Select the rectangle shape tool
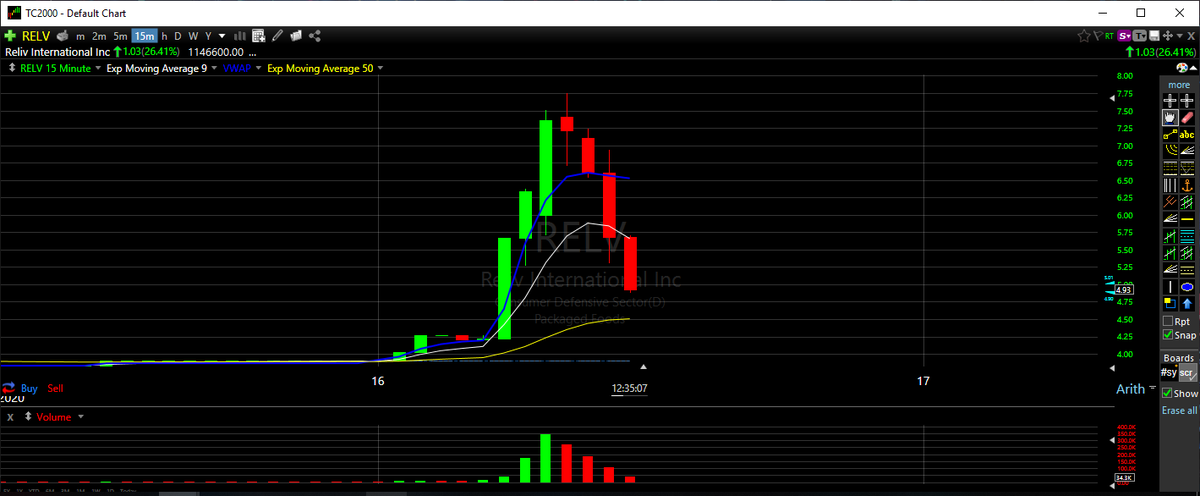The image size is (1200, 496). [x=1169, y=302]
